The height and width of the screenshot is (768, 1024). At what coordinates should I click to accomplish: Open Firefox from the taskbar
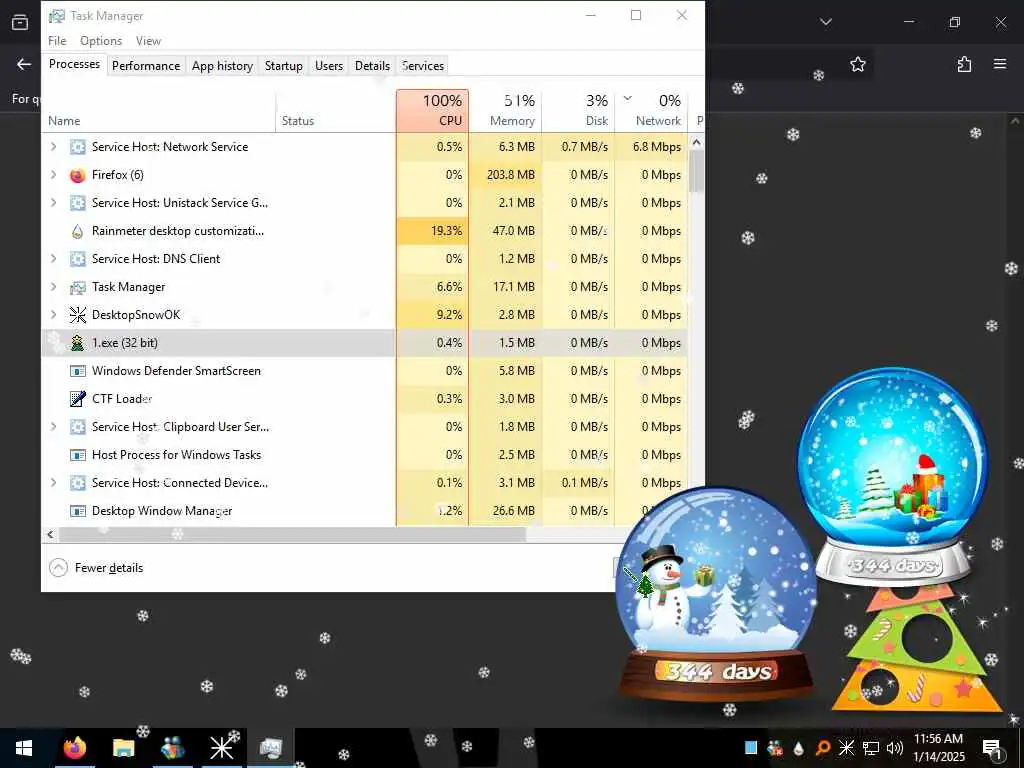[75, 748]
